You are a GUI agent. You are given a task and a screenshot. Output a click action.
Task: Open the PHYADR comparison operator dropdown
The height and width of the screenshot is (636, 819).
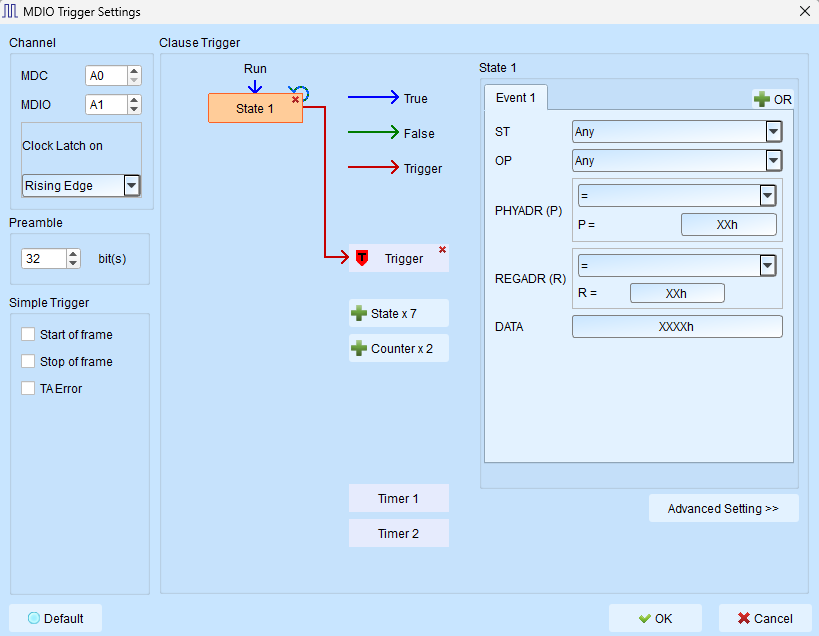pos(767,196)
